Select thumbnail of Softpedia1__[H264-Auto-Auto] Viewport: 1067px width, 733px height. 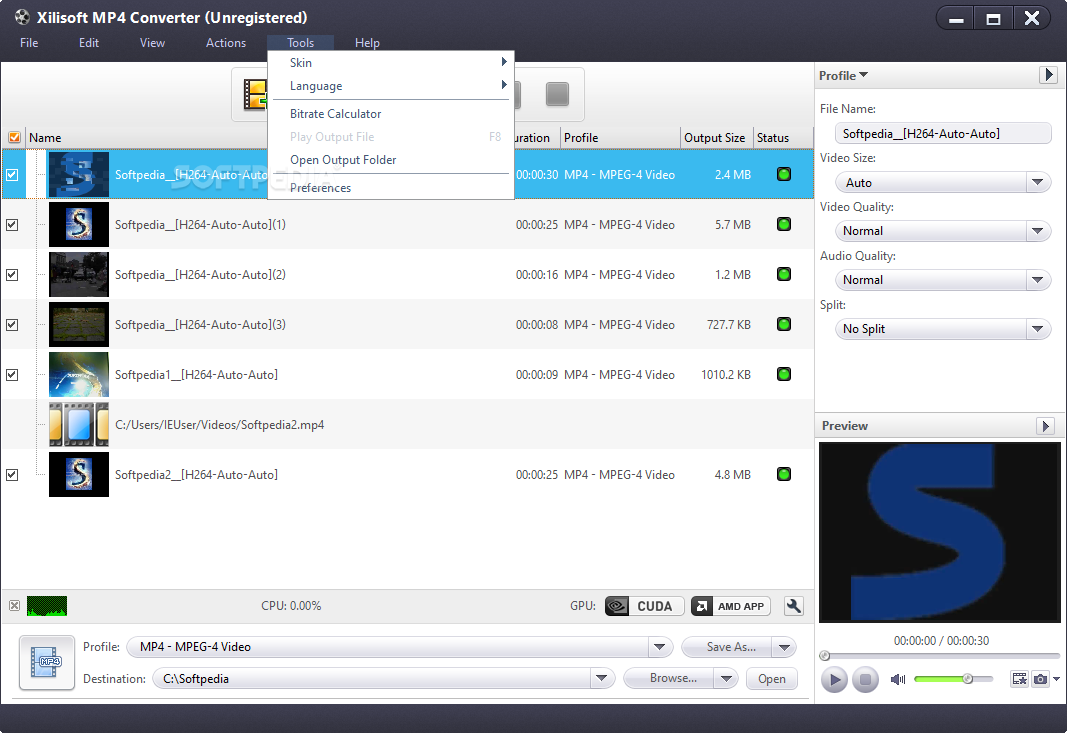click(x=79, y=374)
